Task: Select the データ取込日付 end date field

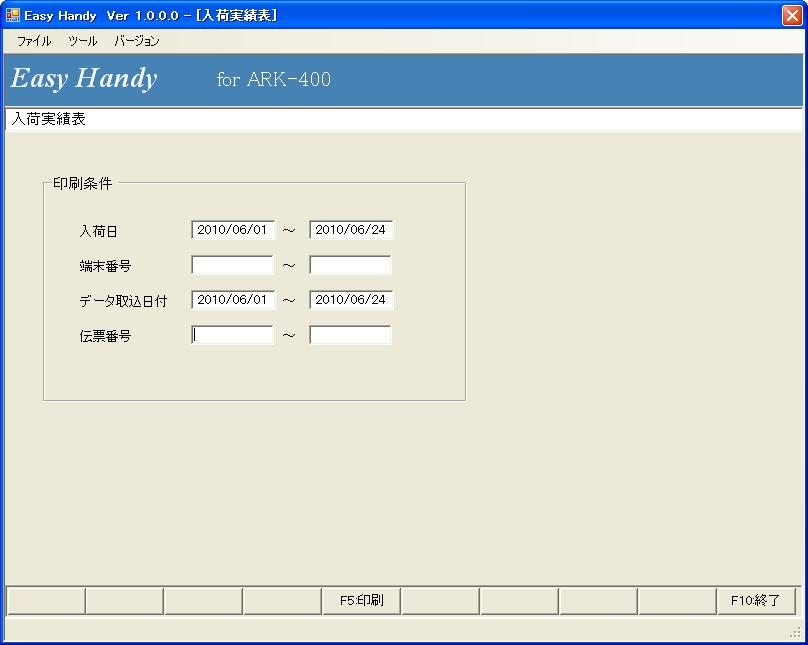Action: click(x=351, y=300)
